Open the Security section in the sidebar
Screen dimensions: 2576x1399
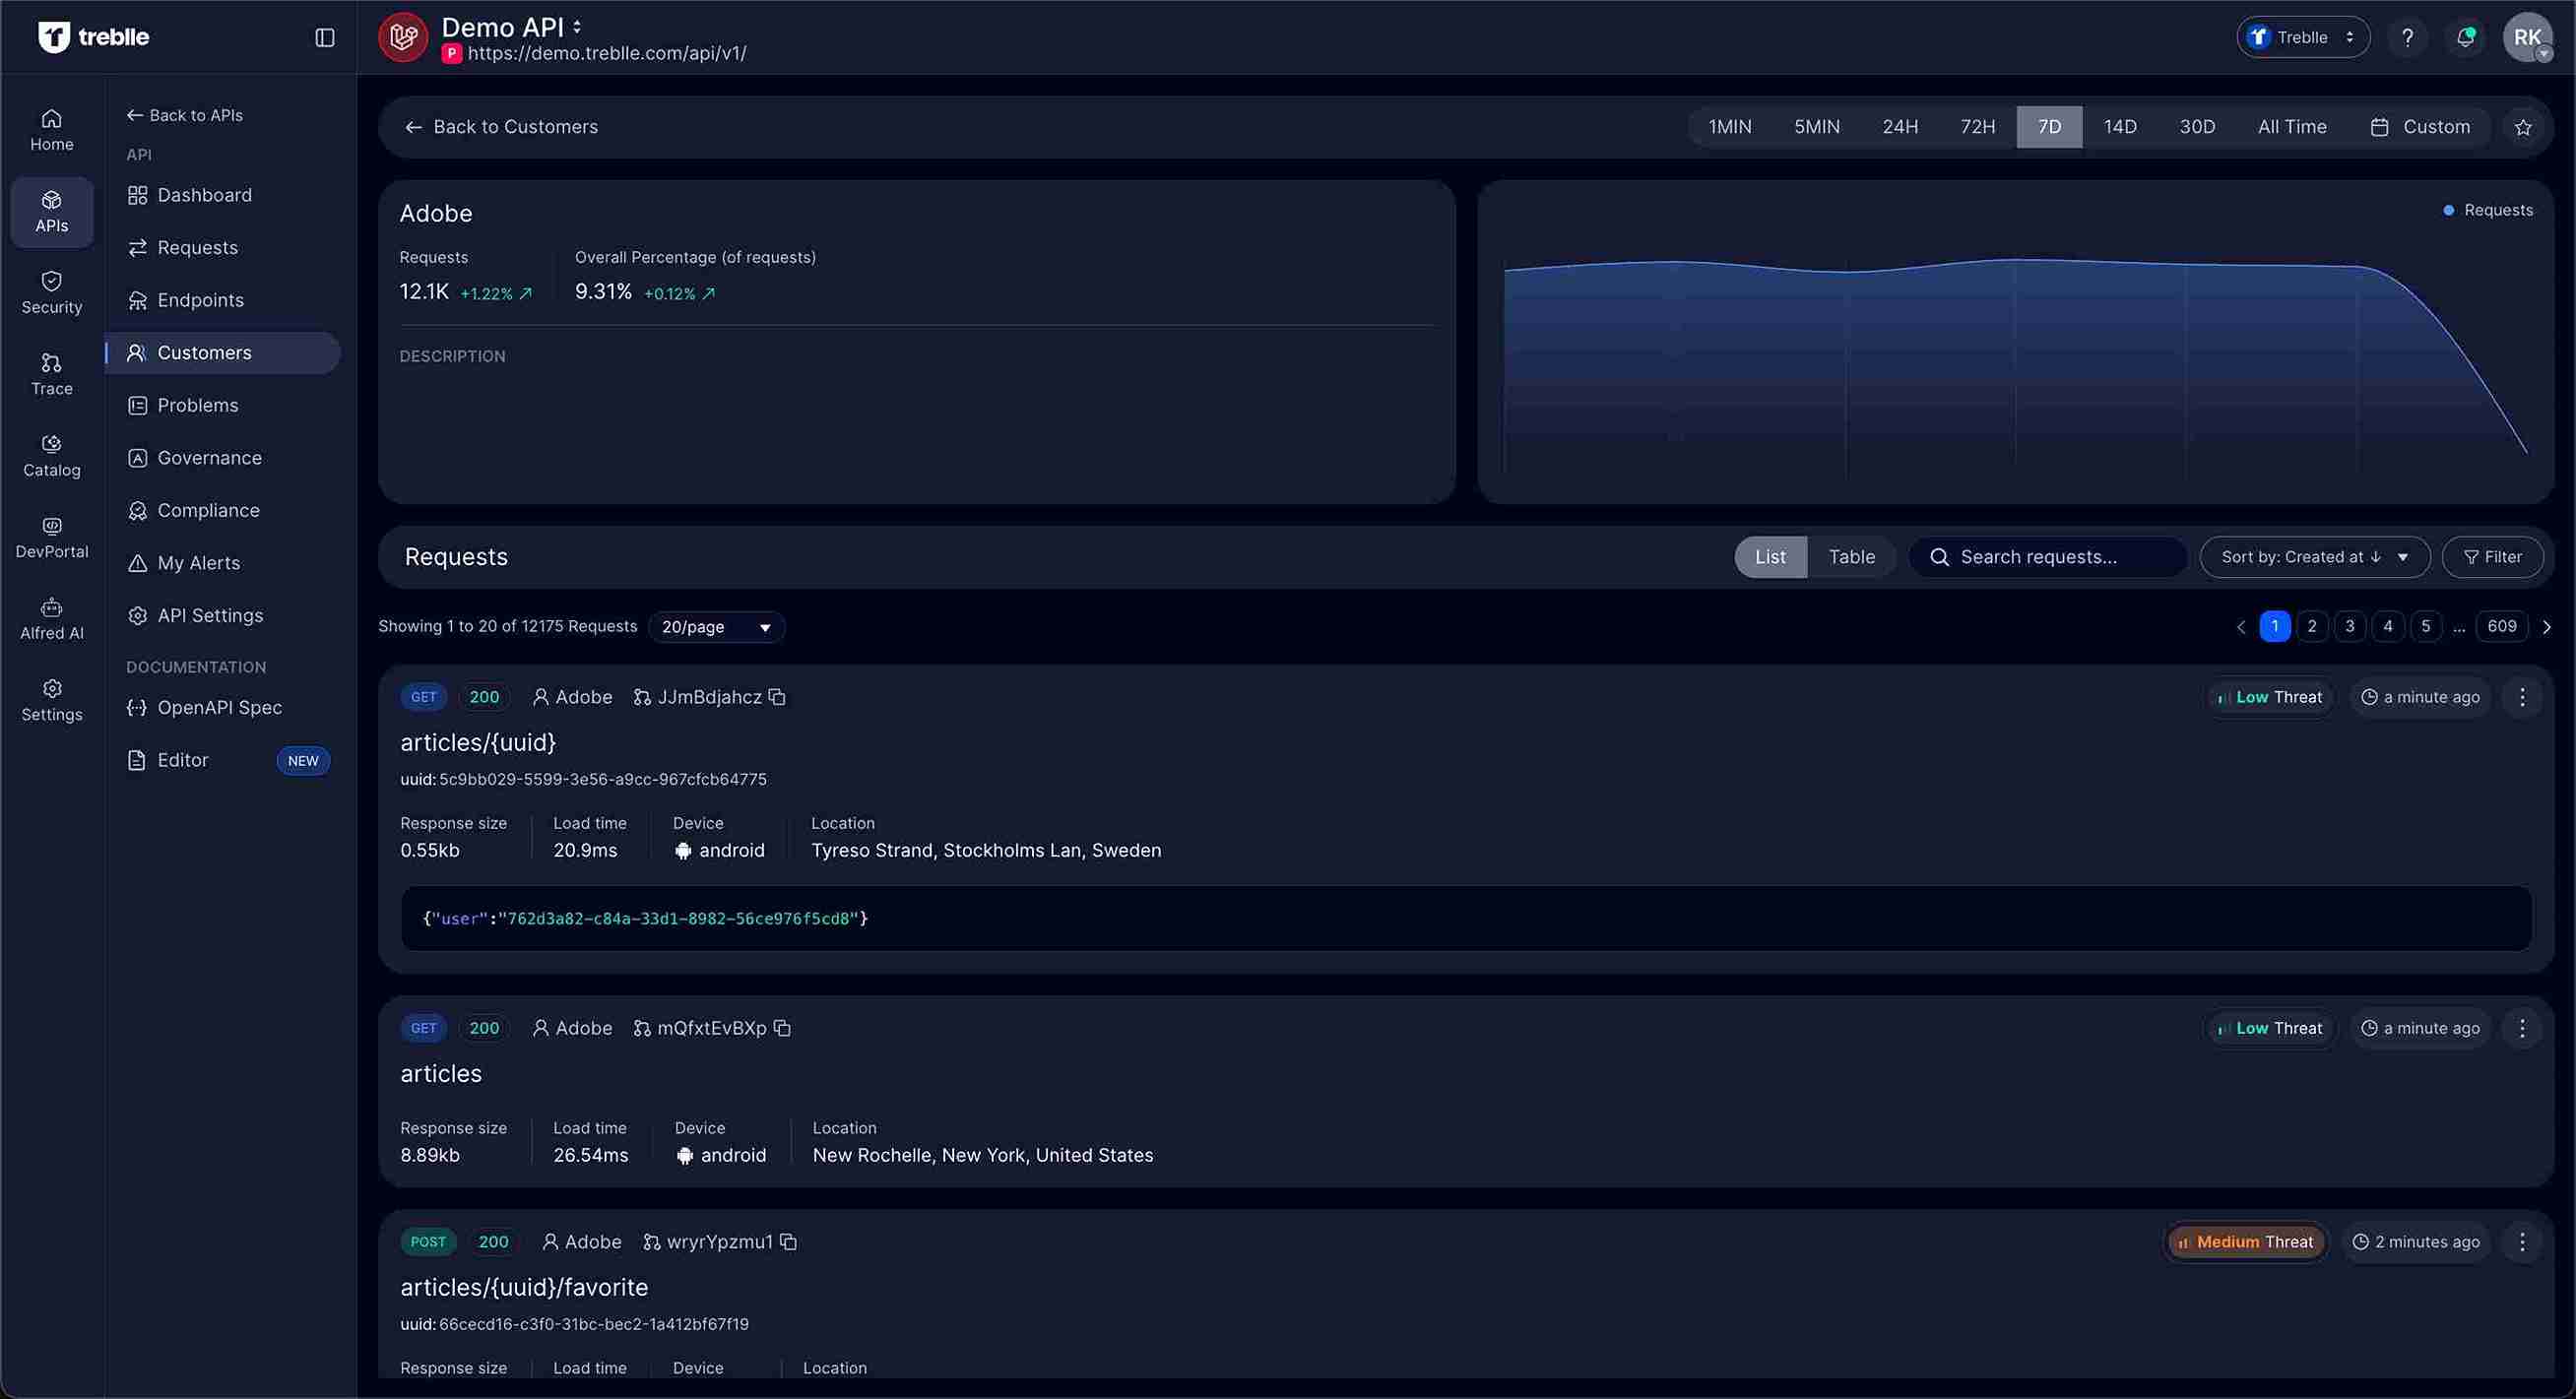[x=51, y=291]
